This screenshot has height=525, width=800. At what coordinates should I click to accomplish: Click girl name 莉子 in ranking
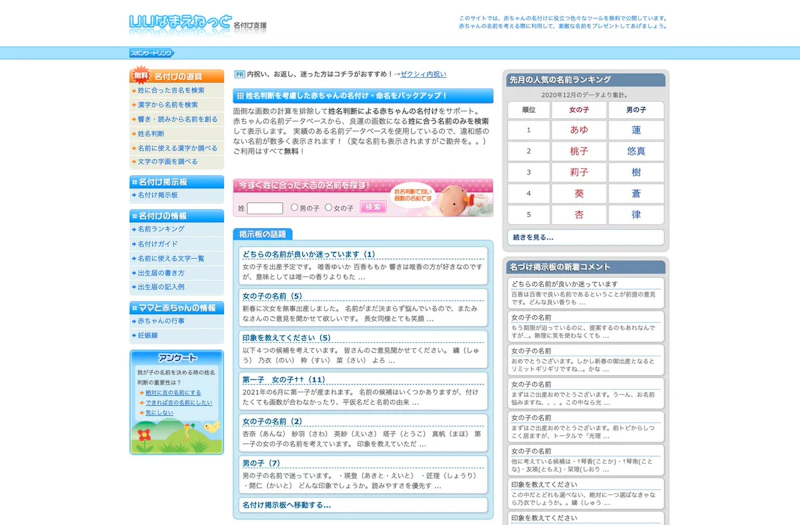tap(579, 172)
